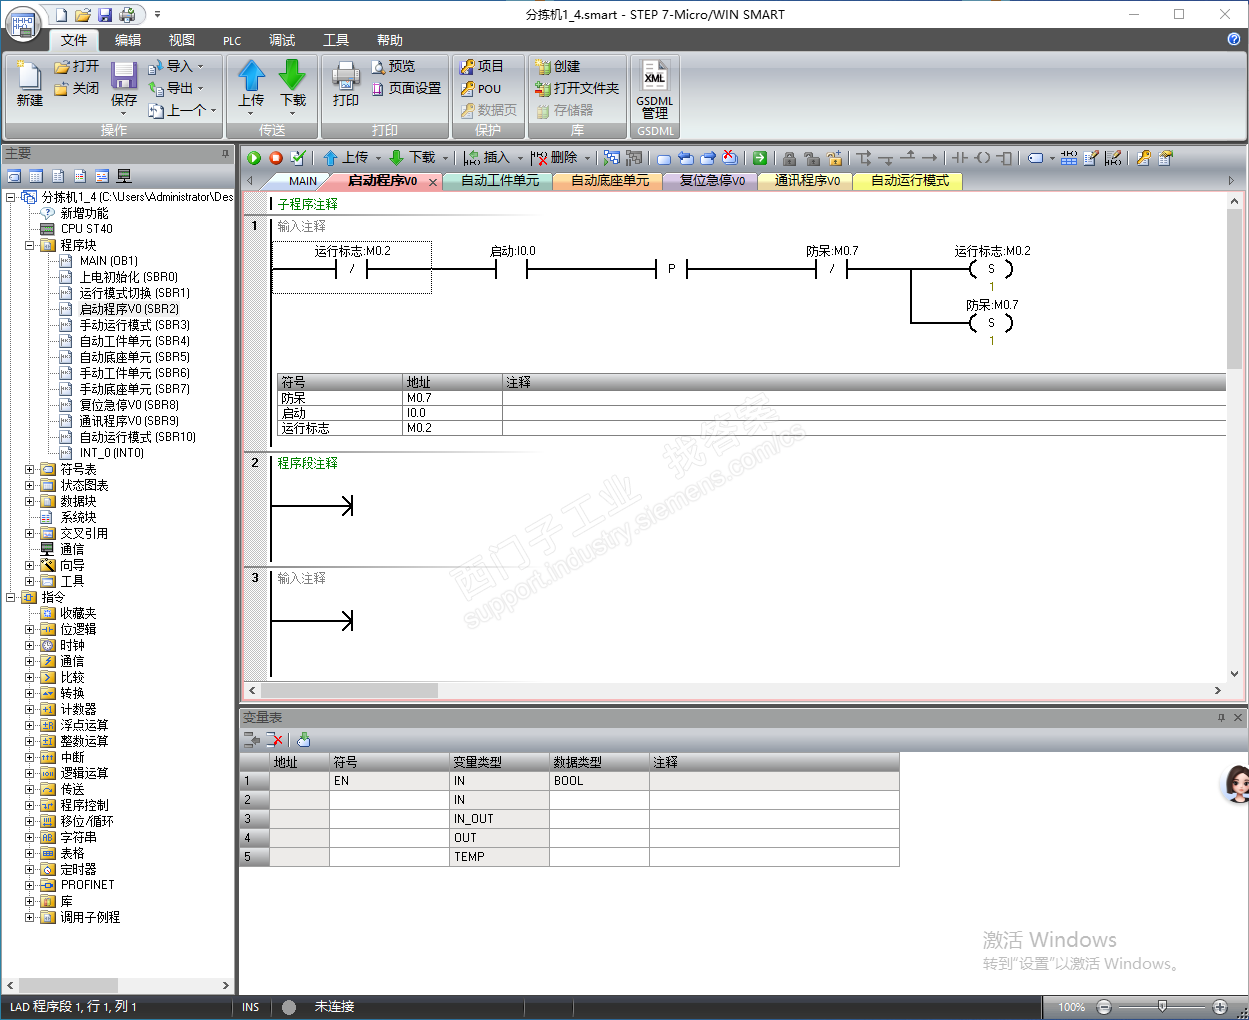The image size is (1249, 1020).
Task: Click the zoom slider handle in the status bar
Action: pos(1162,1006)
